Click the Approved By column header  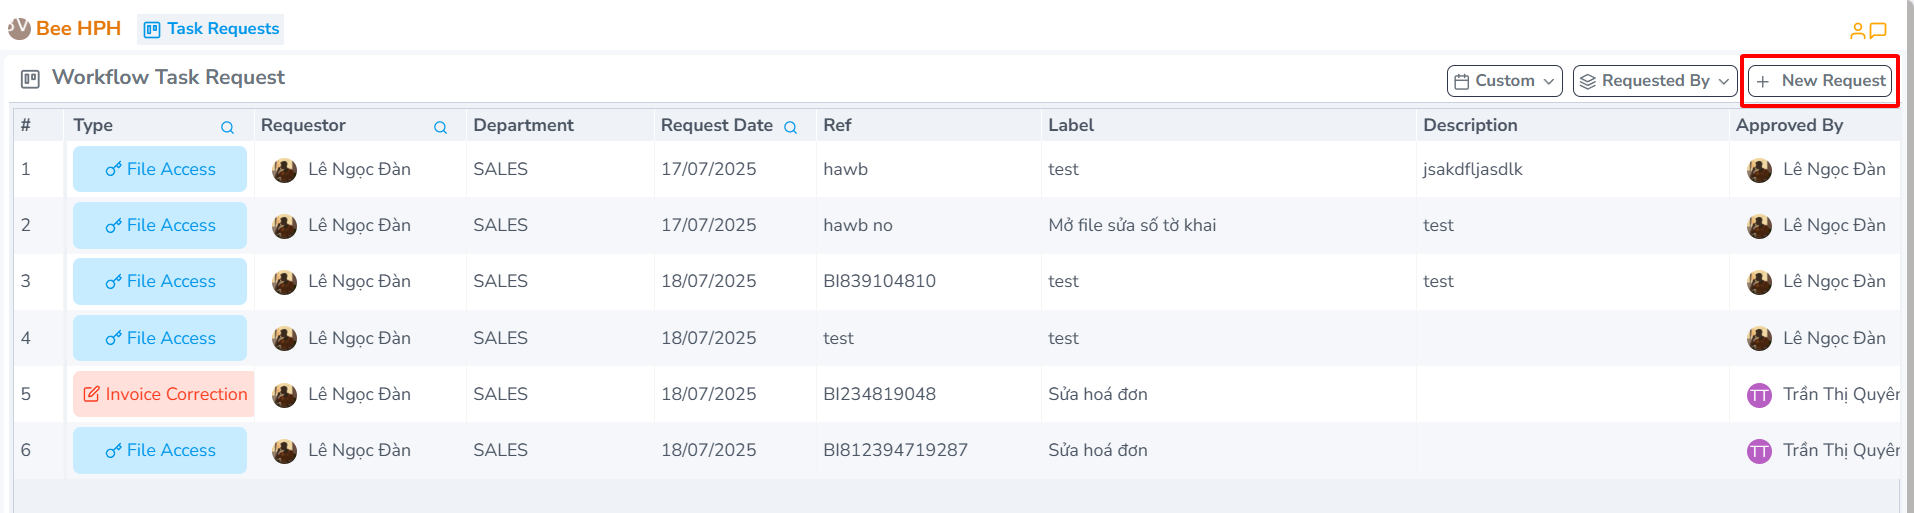coord(1789,125)
